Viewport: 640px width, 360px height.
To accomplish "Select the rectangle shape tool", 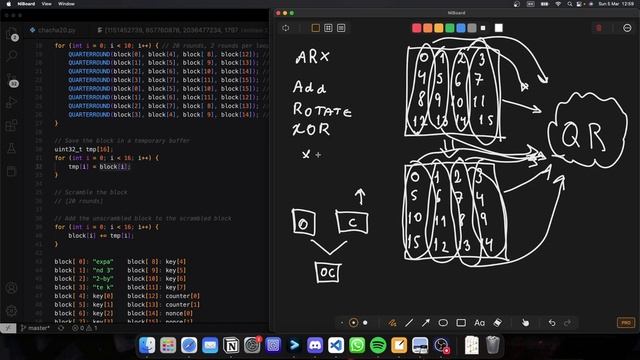I will coord(461,323).
